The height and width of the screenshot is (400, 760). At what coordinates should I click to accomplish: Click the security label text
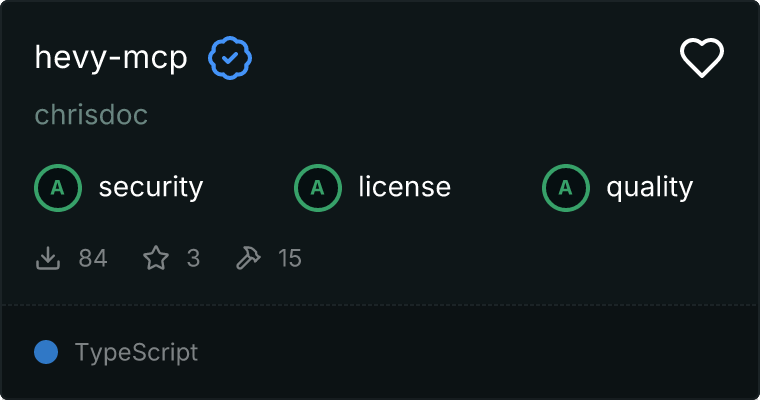[150, 187]
